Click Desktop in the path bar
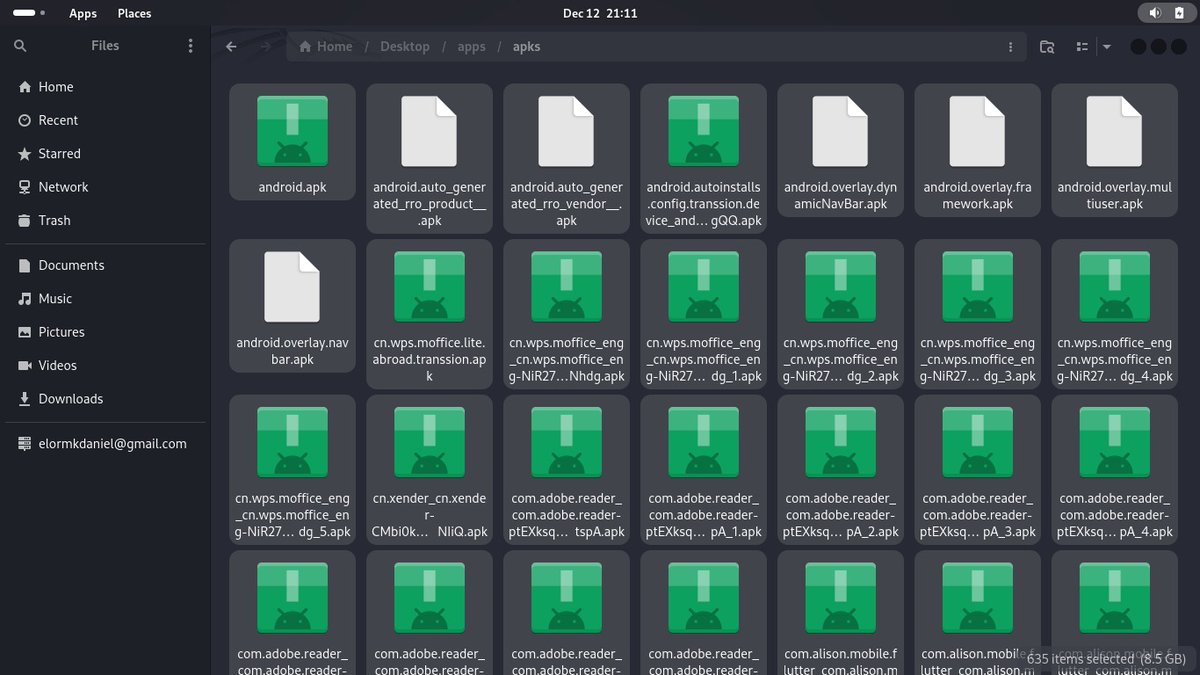 [x=405, y=46]
